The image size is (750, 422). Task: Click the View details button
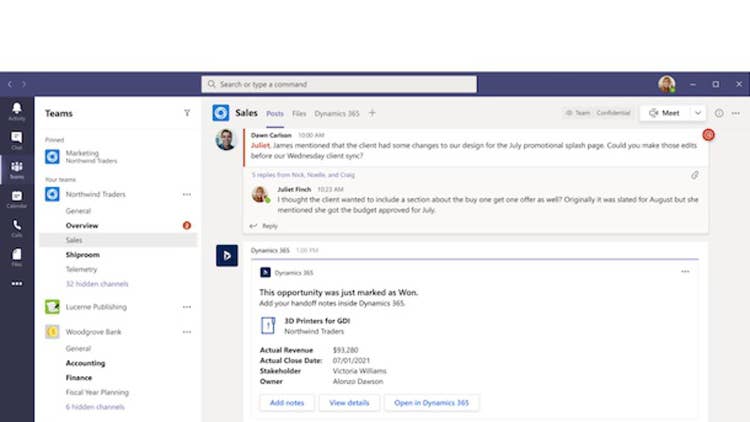349,403
